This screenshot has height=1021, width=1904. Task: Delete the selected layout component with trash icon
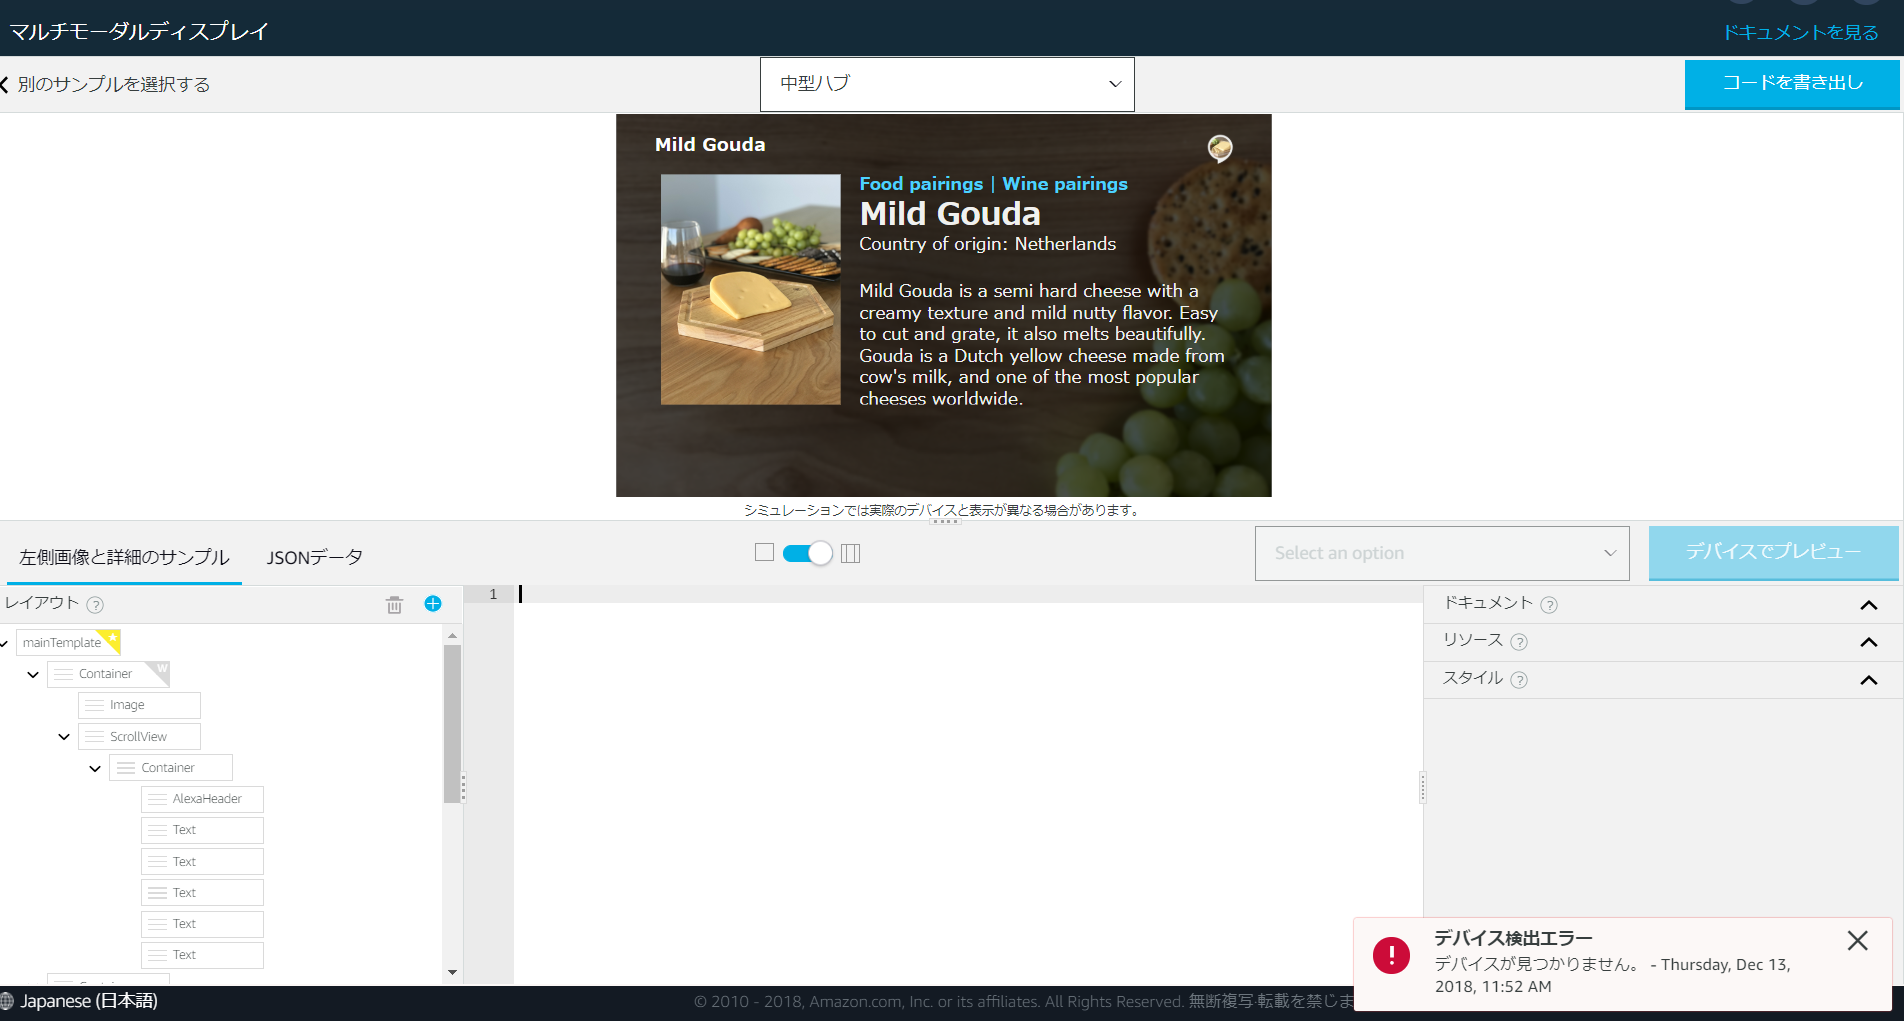click(x=394, y=604)
